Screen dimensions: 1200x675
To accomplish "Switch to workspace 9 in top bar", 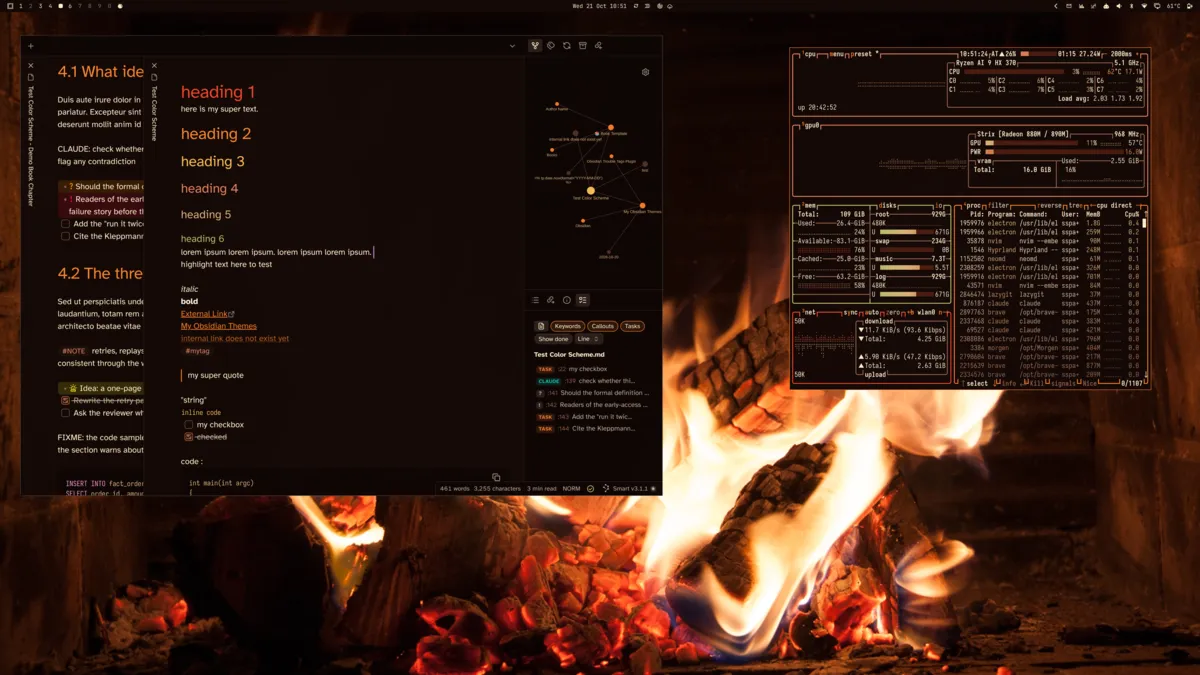I will pyautogui.click(x=101, y=6).
